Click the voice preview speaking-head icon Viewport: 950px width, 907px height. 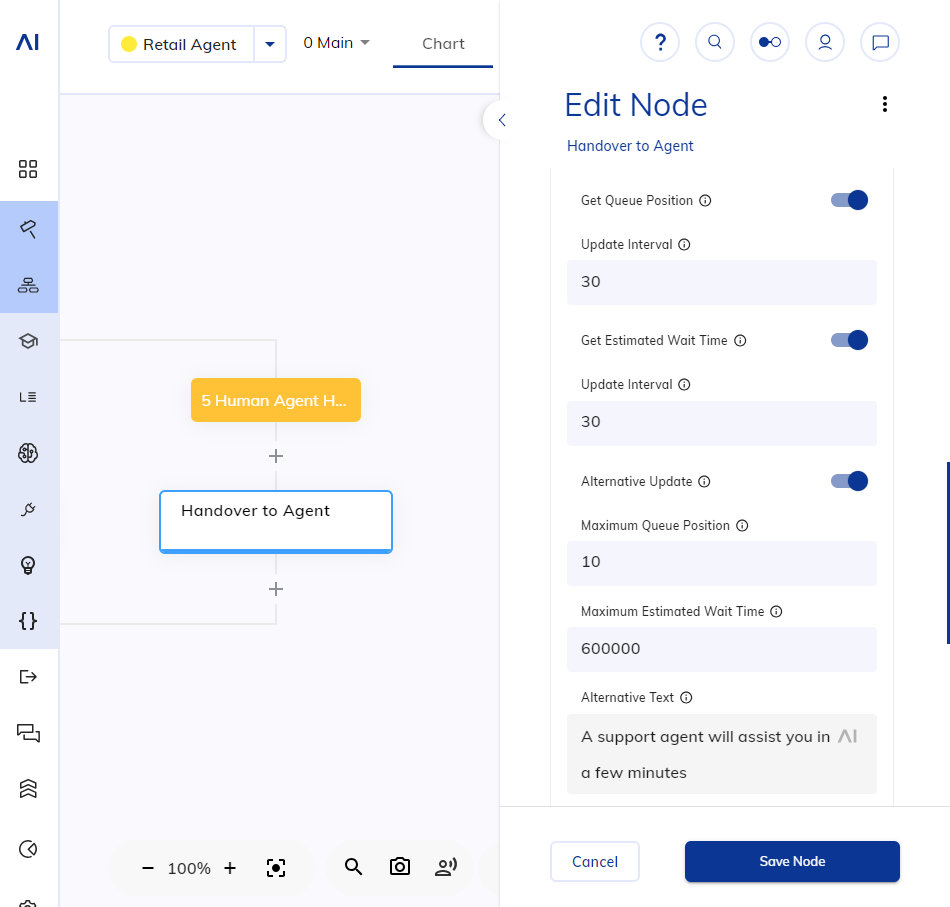click(x=446, y=867)
